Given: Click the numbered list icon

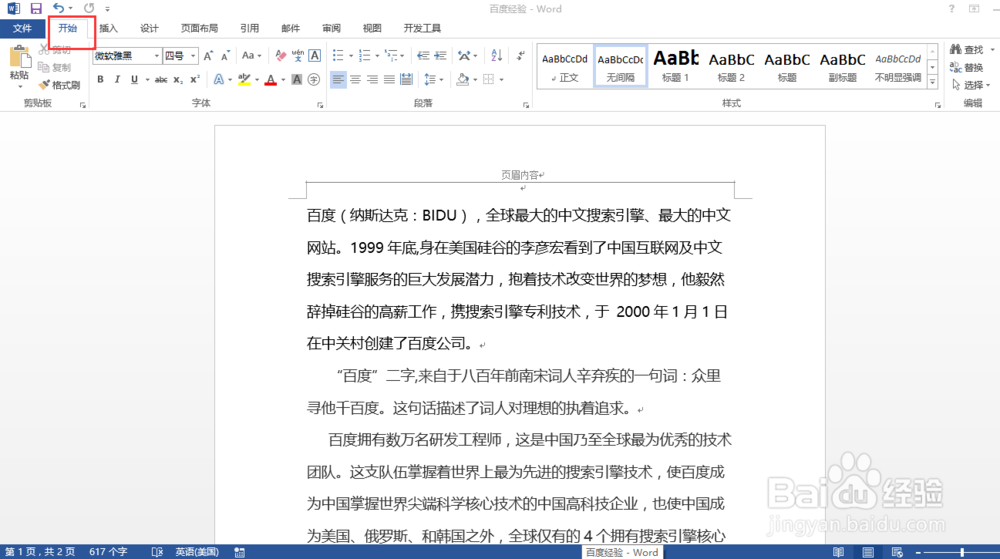Looking at the screenshot, I should [364, 56].
